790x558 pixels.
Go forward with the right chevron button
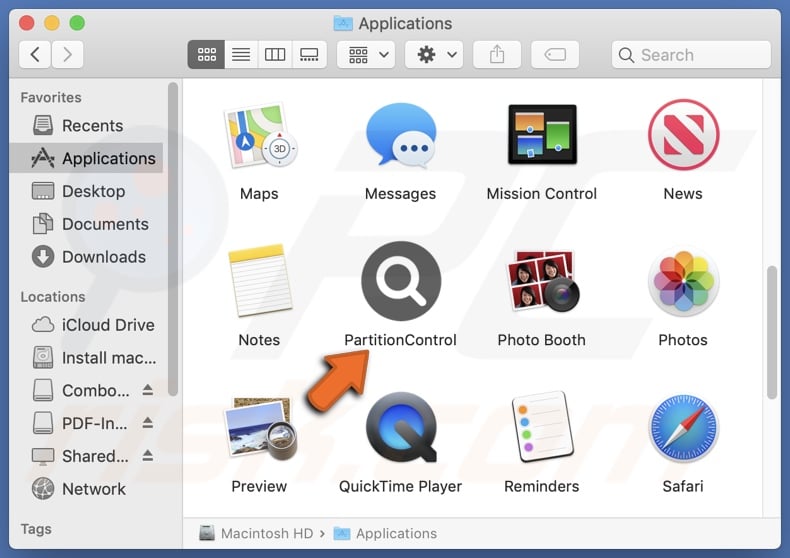pyautogui.click(x=67, y=54)
